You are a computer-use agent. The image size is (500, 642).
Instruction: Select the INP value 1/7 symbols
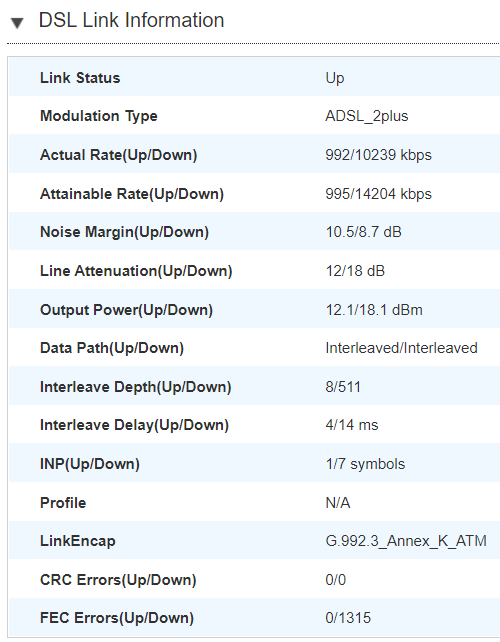[365, 464]
